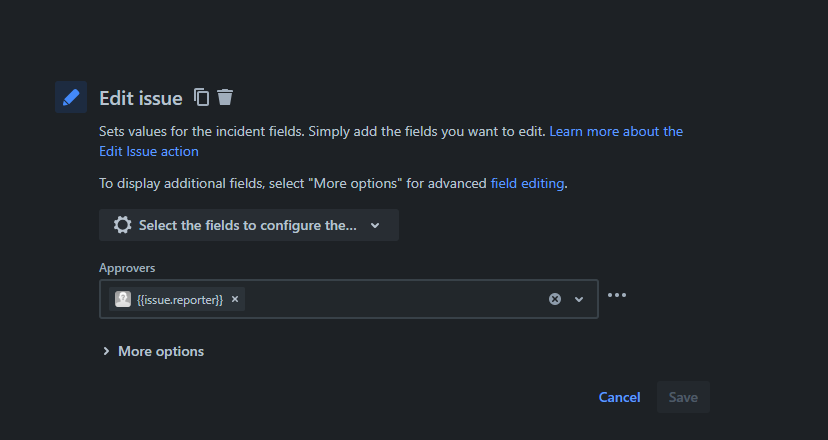The image size is (828, 440).
Task: Remove the {{issue.reporter}} chip with its ×
Action: pos(235,299)
